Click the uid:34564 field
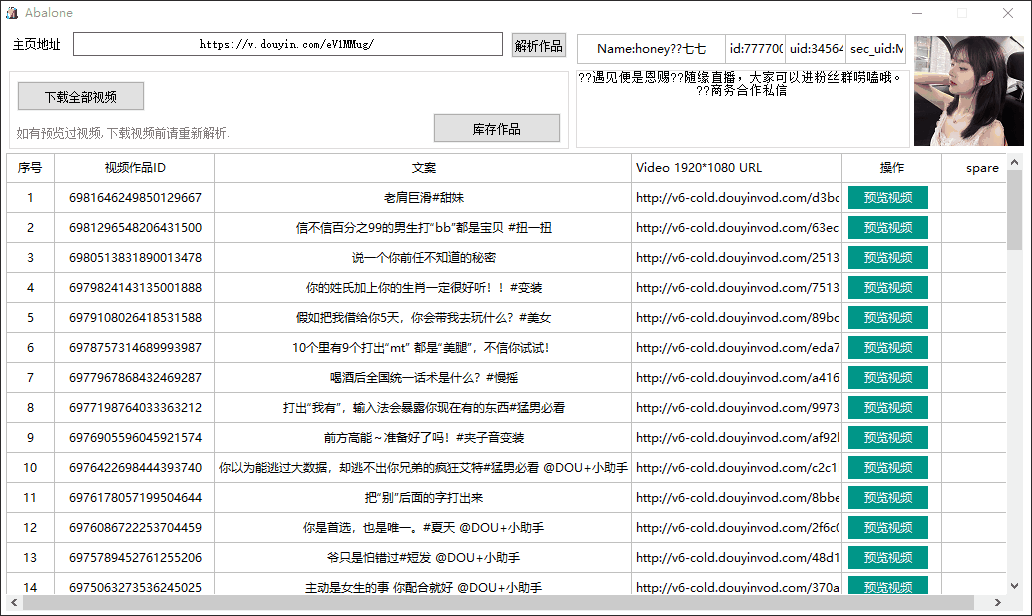The image size is (1032, 616). 815,49
